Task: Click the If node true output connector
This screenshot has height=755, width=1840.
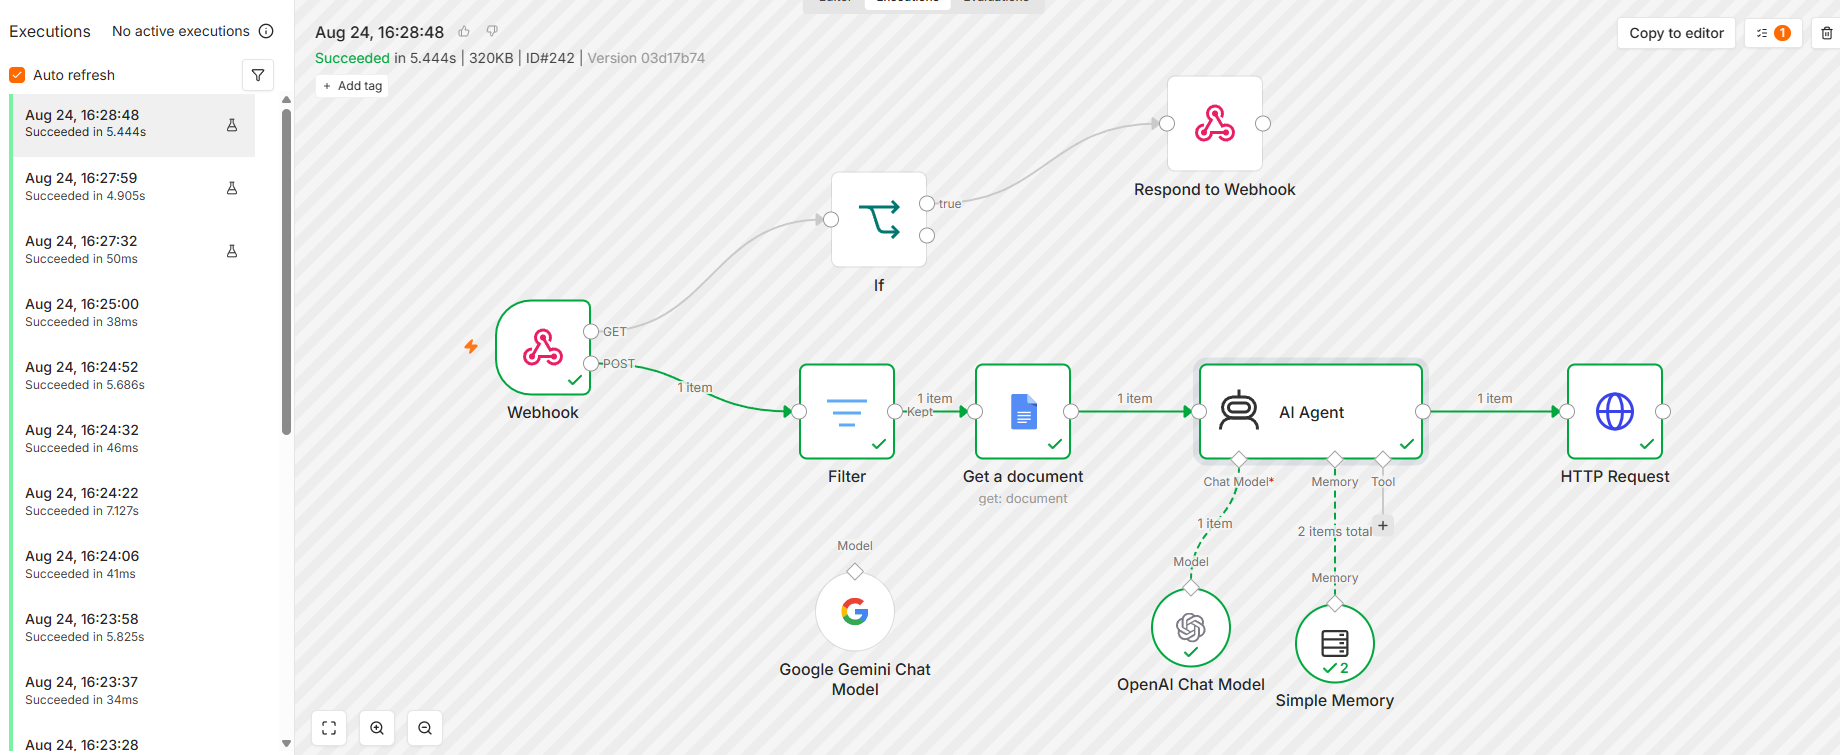Action: tap(927, 203)
